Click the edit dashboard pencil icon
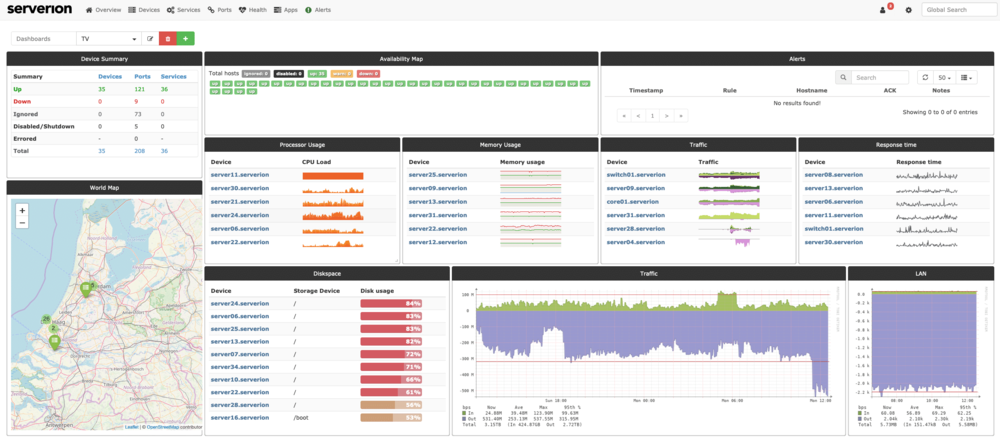Image resolution: width=1000 pixels, height=438 pixels. (x=150, y=38)
